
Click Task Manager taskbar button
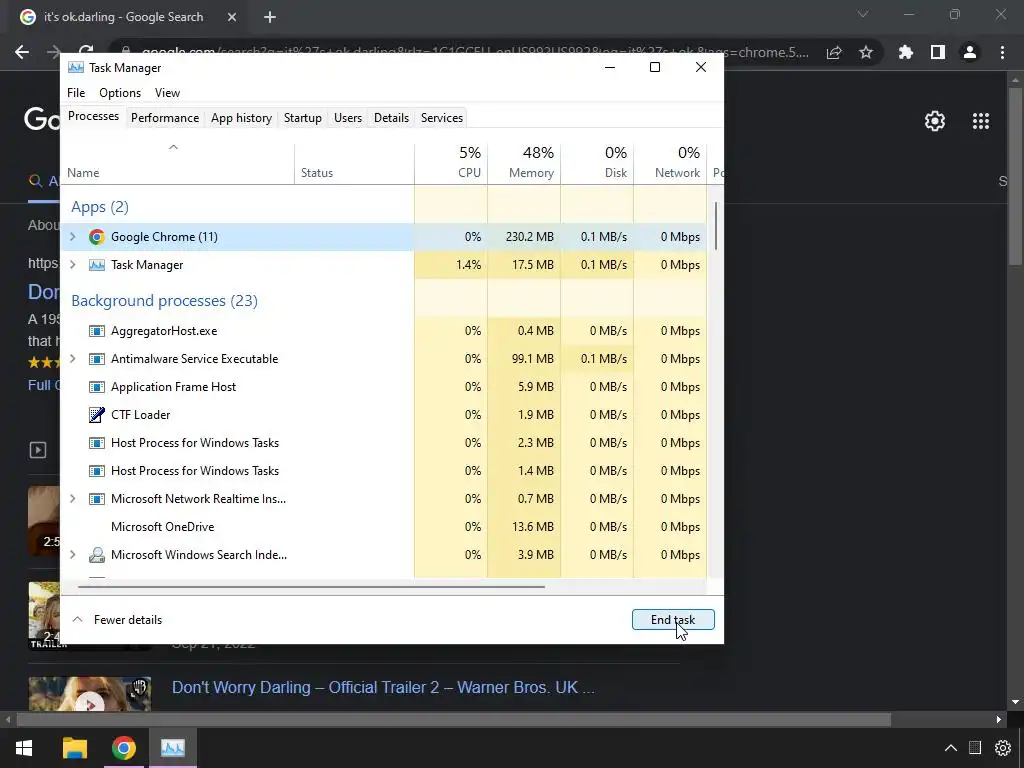click(173, 748)
